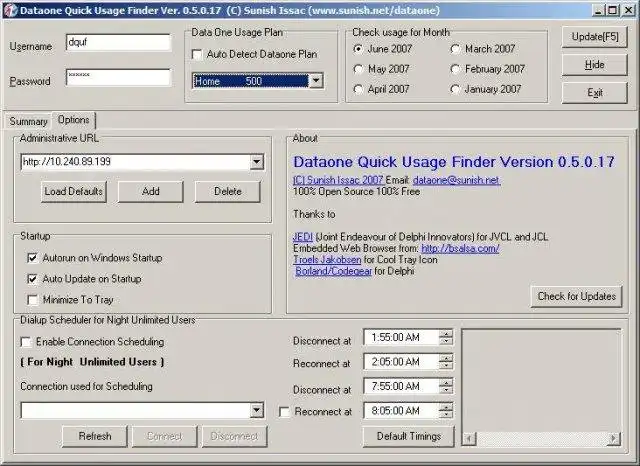Viewport: 640px width, 466px height.
Task: Open the Troels Jakobsen link
Action: [x=327, y=260]
